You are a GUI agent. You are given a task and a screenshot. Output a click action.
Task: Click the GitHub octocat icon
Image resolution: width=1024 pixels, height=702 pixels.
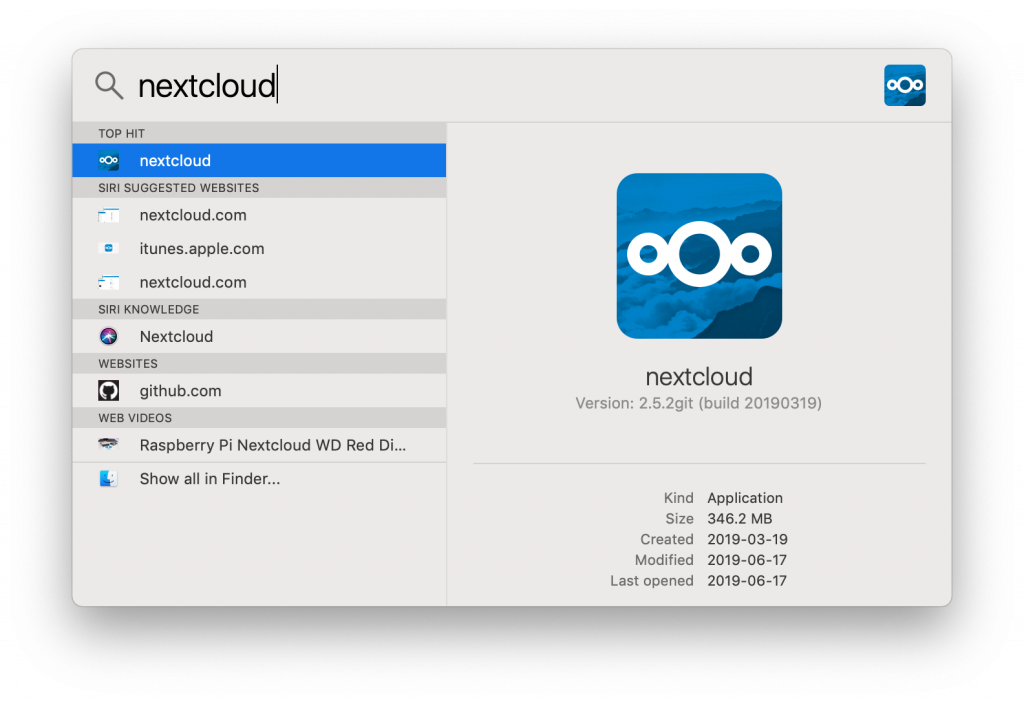109,391
